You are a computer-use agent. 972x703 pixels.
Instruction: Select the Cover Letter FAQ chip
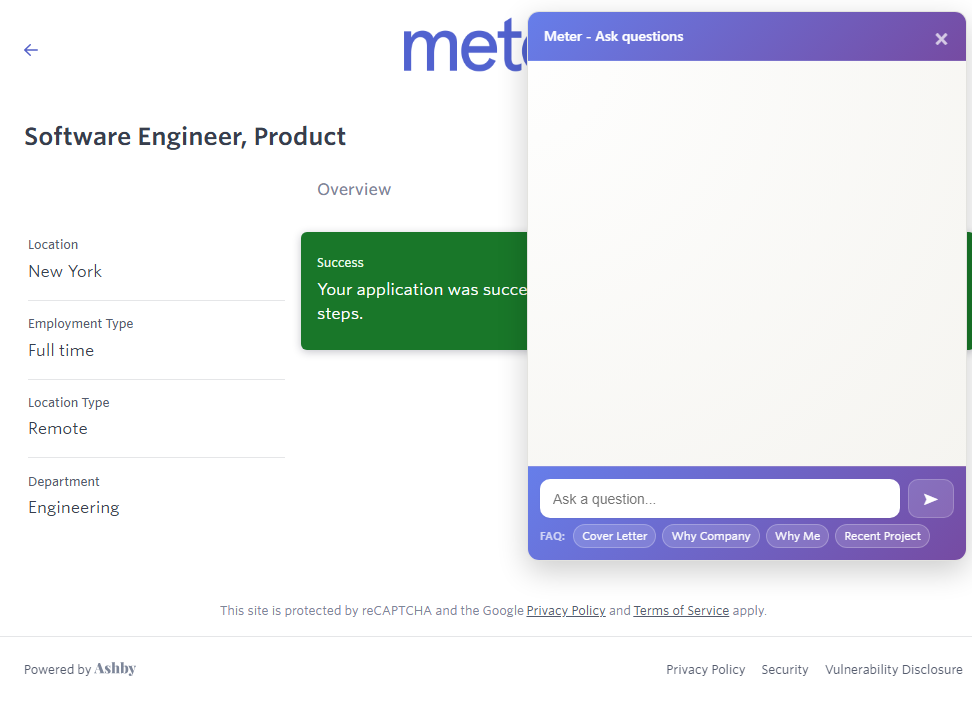pos(614,536)
